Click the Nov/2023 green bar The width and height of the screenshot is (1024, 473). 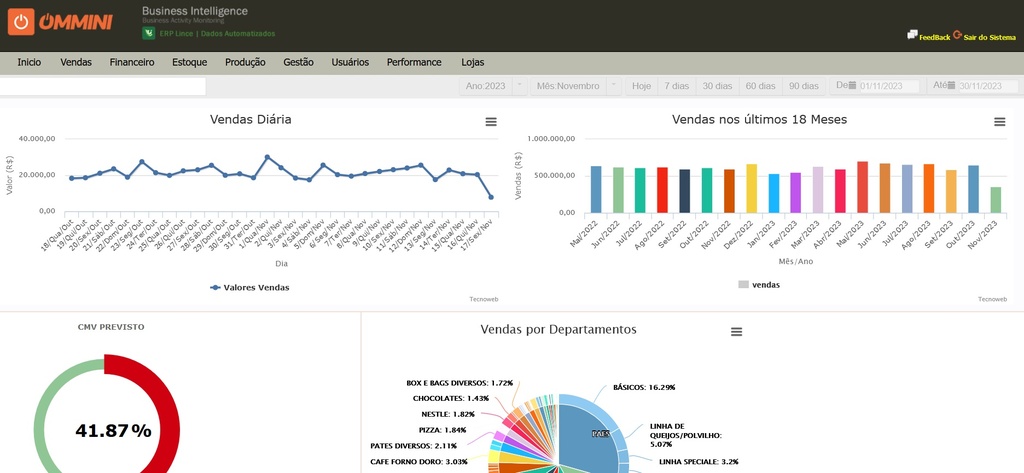[995, 200]
